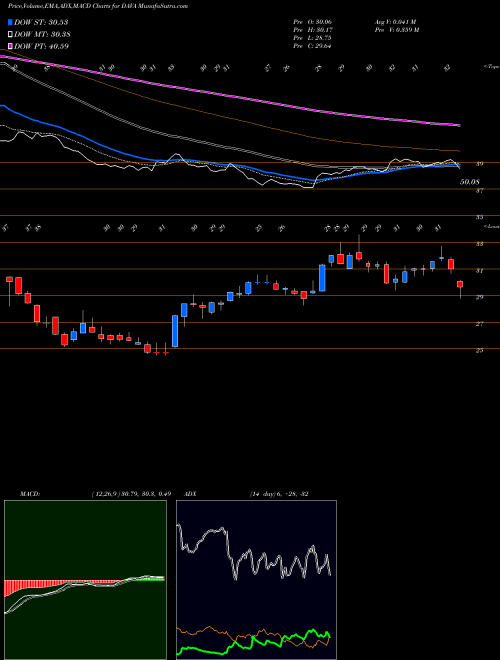
Task: Click the ADX heading label
Action: point(191,493)
